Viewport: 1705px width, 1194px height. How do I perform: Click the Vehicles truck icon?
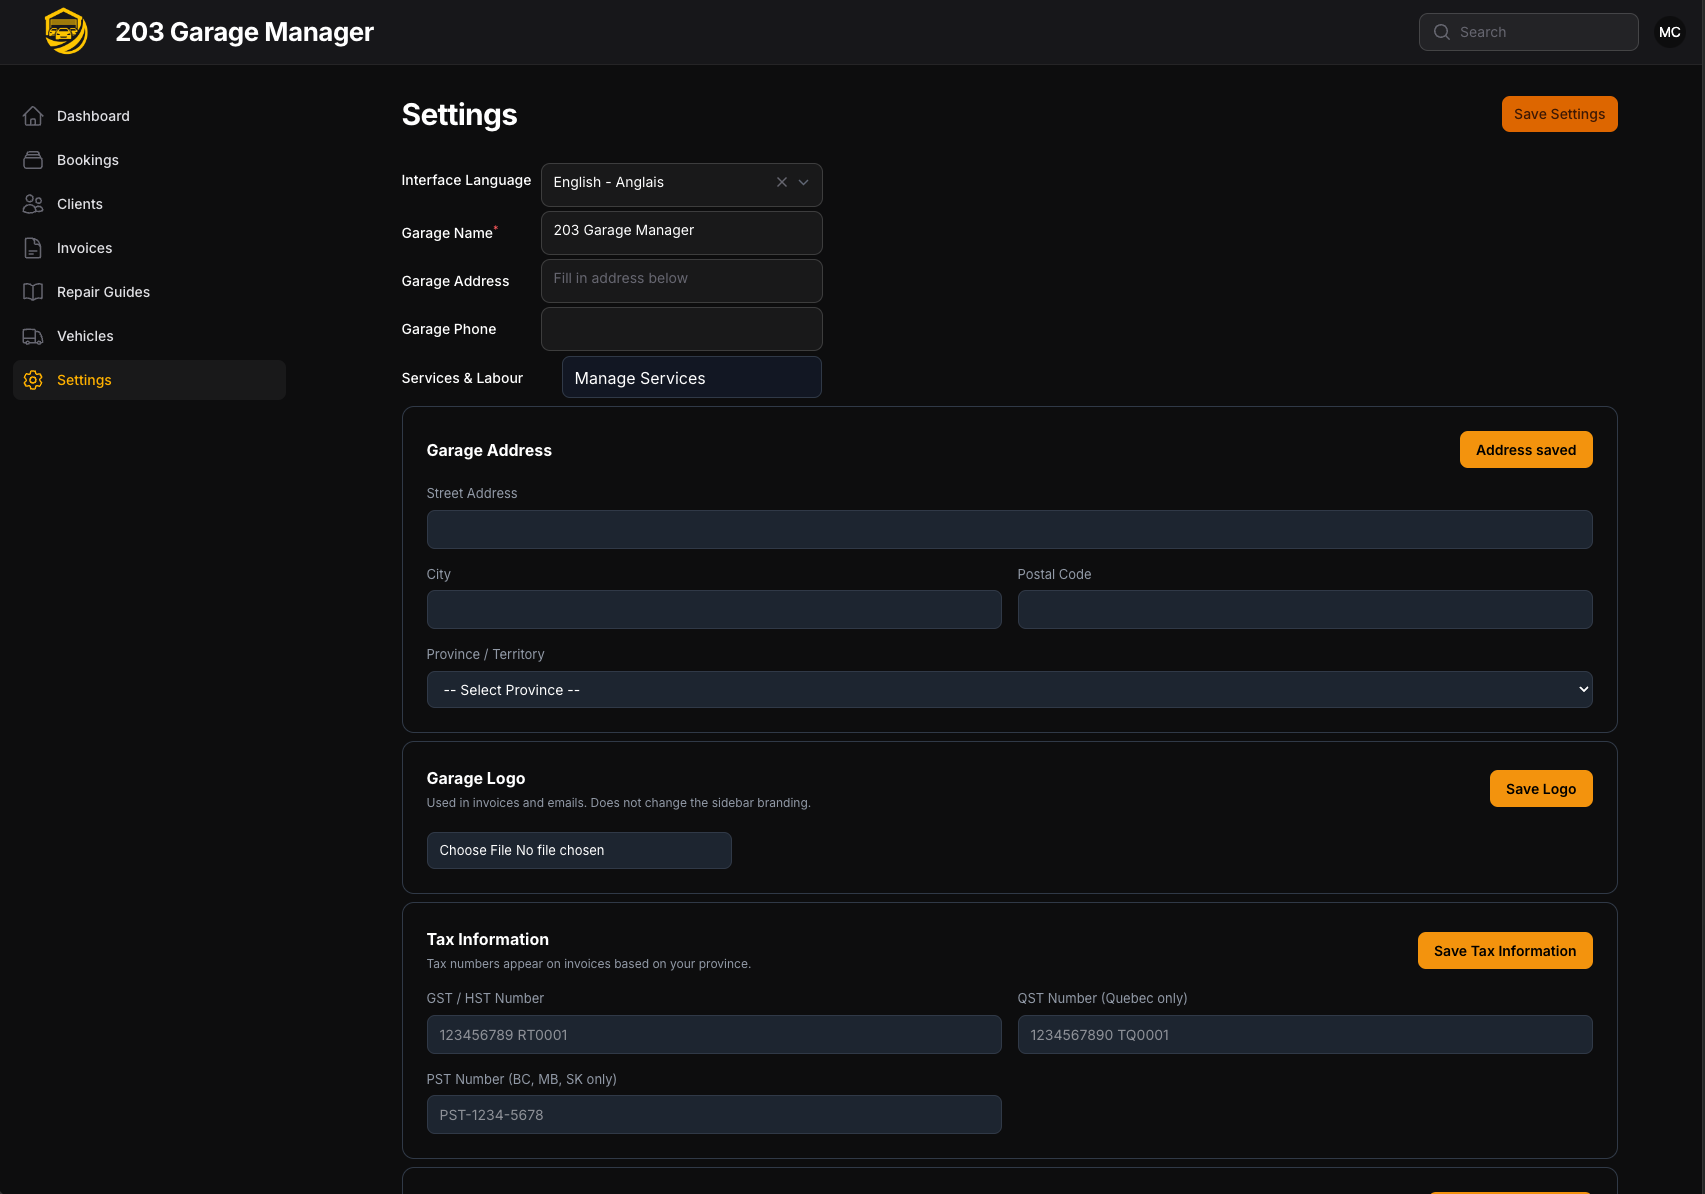coord(33,336)
